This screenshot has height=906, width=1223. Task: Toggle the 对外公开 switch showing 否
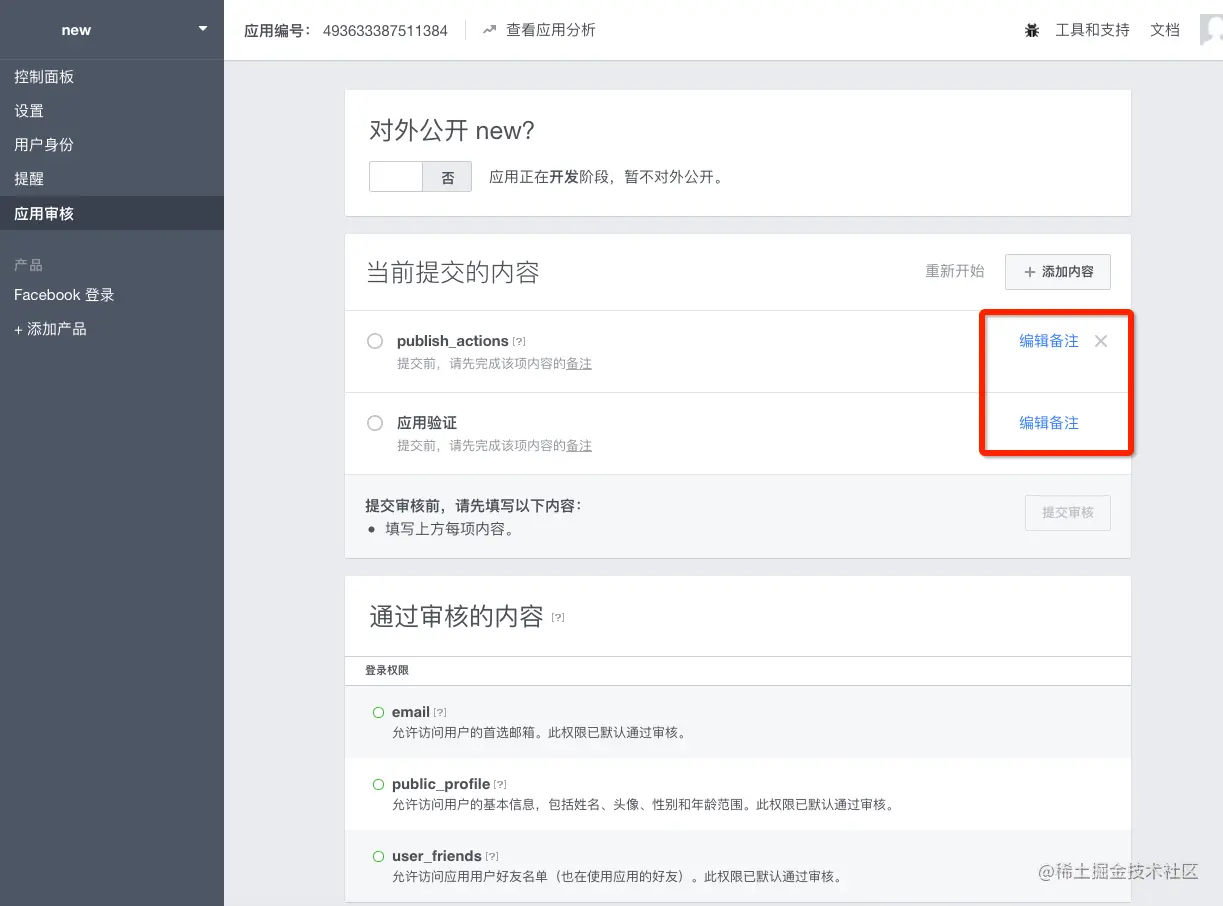click(420, 177)
